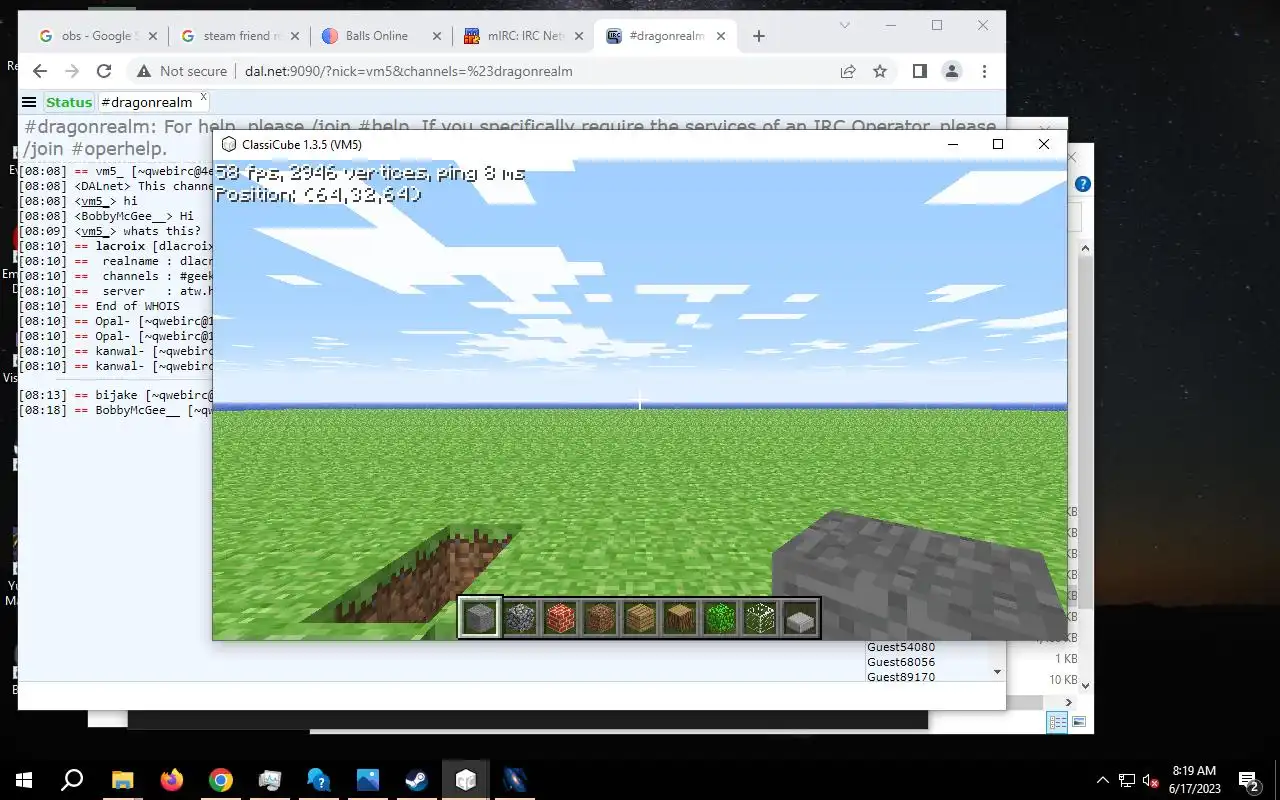Click File Explorer scroll down arrow
The height and width of the screenshot is (800, 1280).
(1085, 685)
